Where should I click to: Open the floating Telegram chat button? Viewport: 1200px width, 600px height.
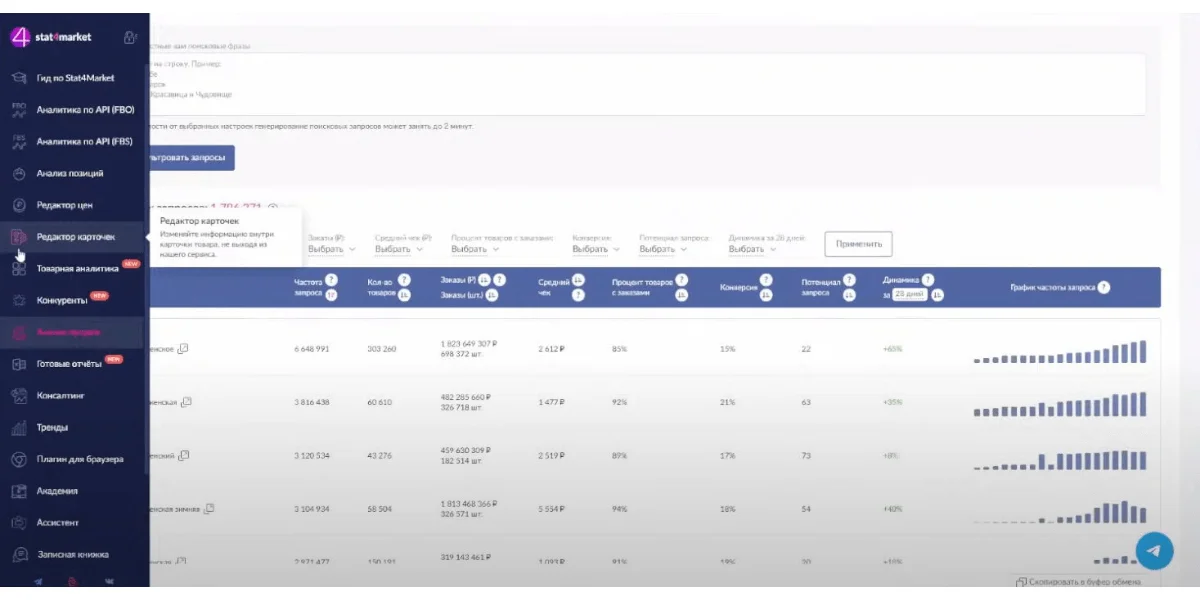pyautogui.click(x=1153, y=550)
